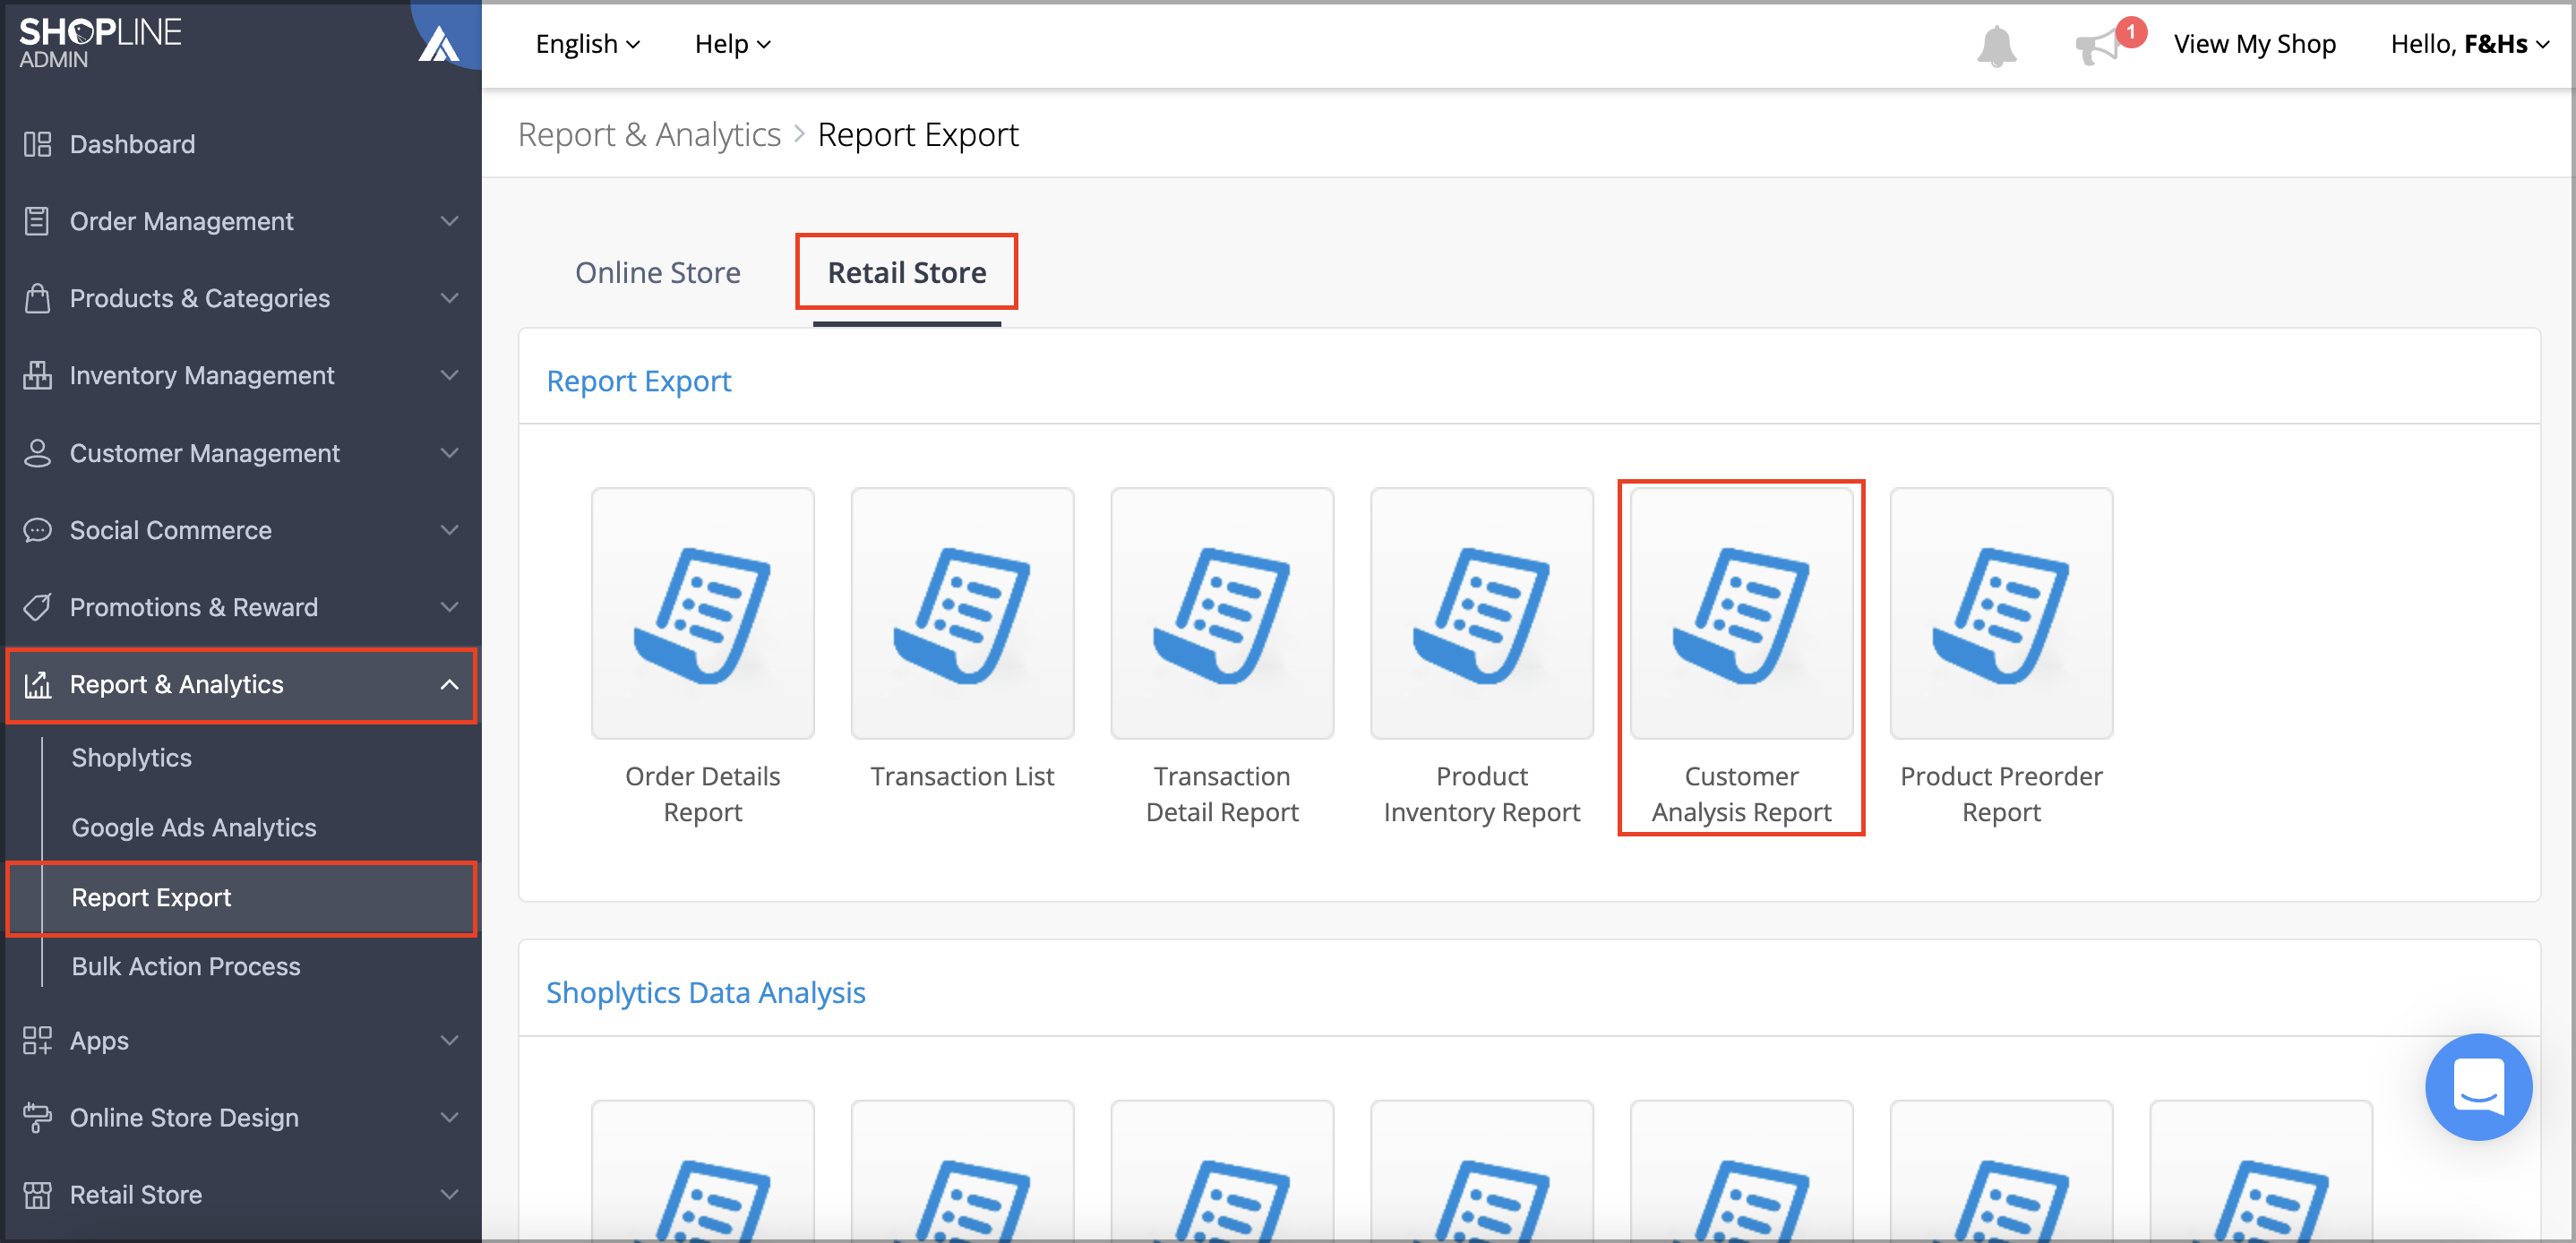Open the Order Details Report card icon
2576x1243 pixels.
[x=702, y=613]
